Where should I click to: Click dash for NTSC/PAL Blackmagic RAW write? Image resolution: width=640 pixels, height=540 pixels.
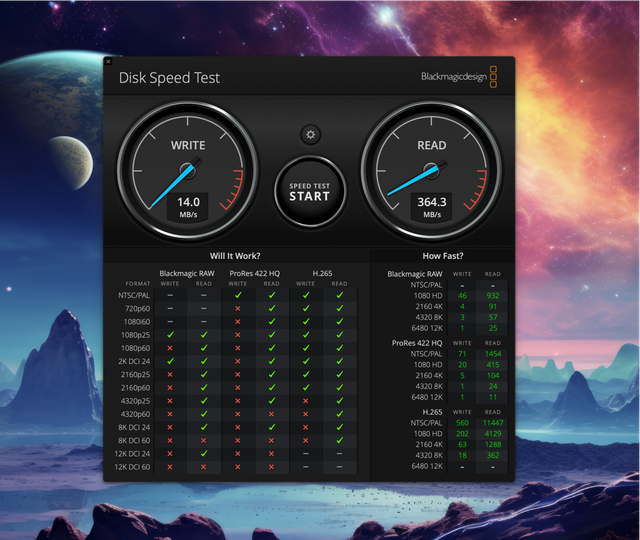click(x=170, y=295)
